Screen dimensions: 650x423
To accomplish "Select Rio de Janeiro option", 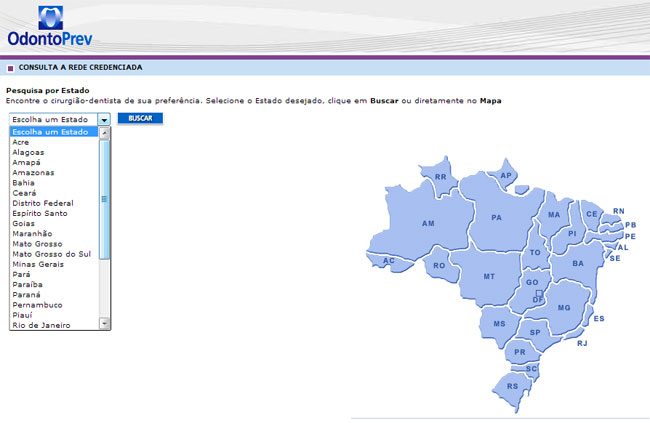I will [x=54, y=325].
